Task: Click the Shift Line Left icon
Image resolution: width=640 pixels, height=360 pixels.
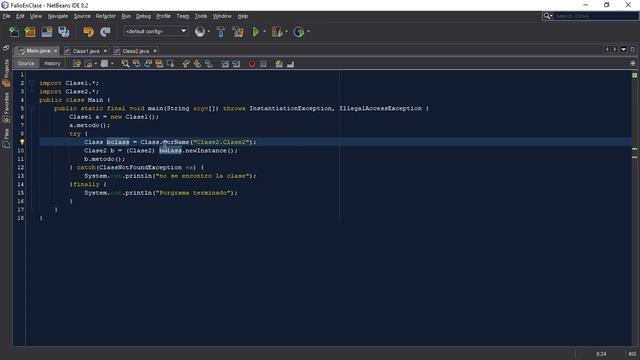Action: (x=224, y=64)
